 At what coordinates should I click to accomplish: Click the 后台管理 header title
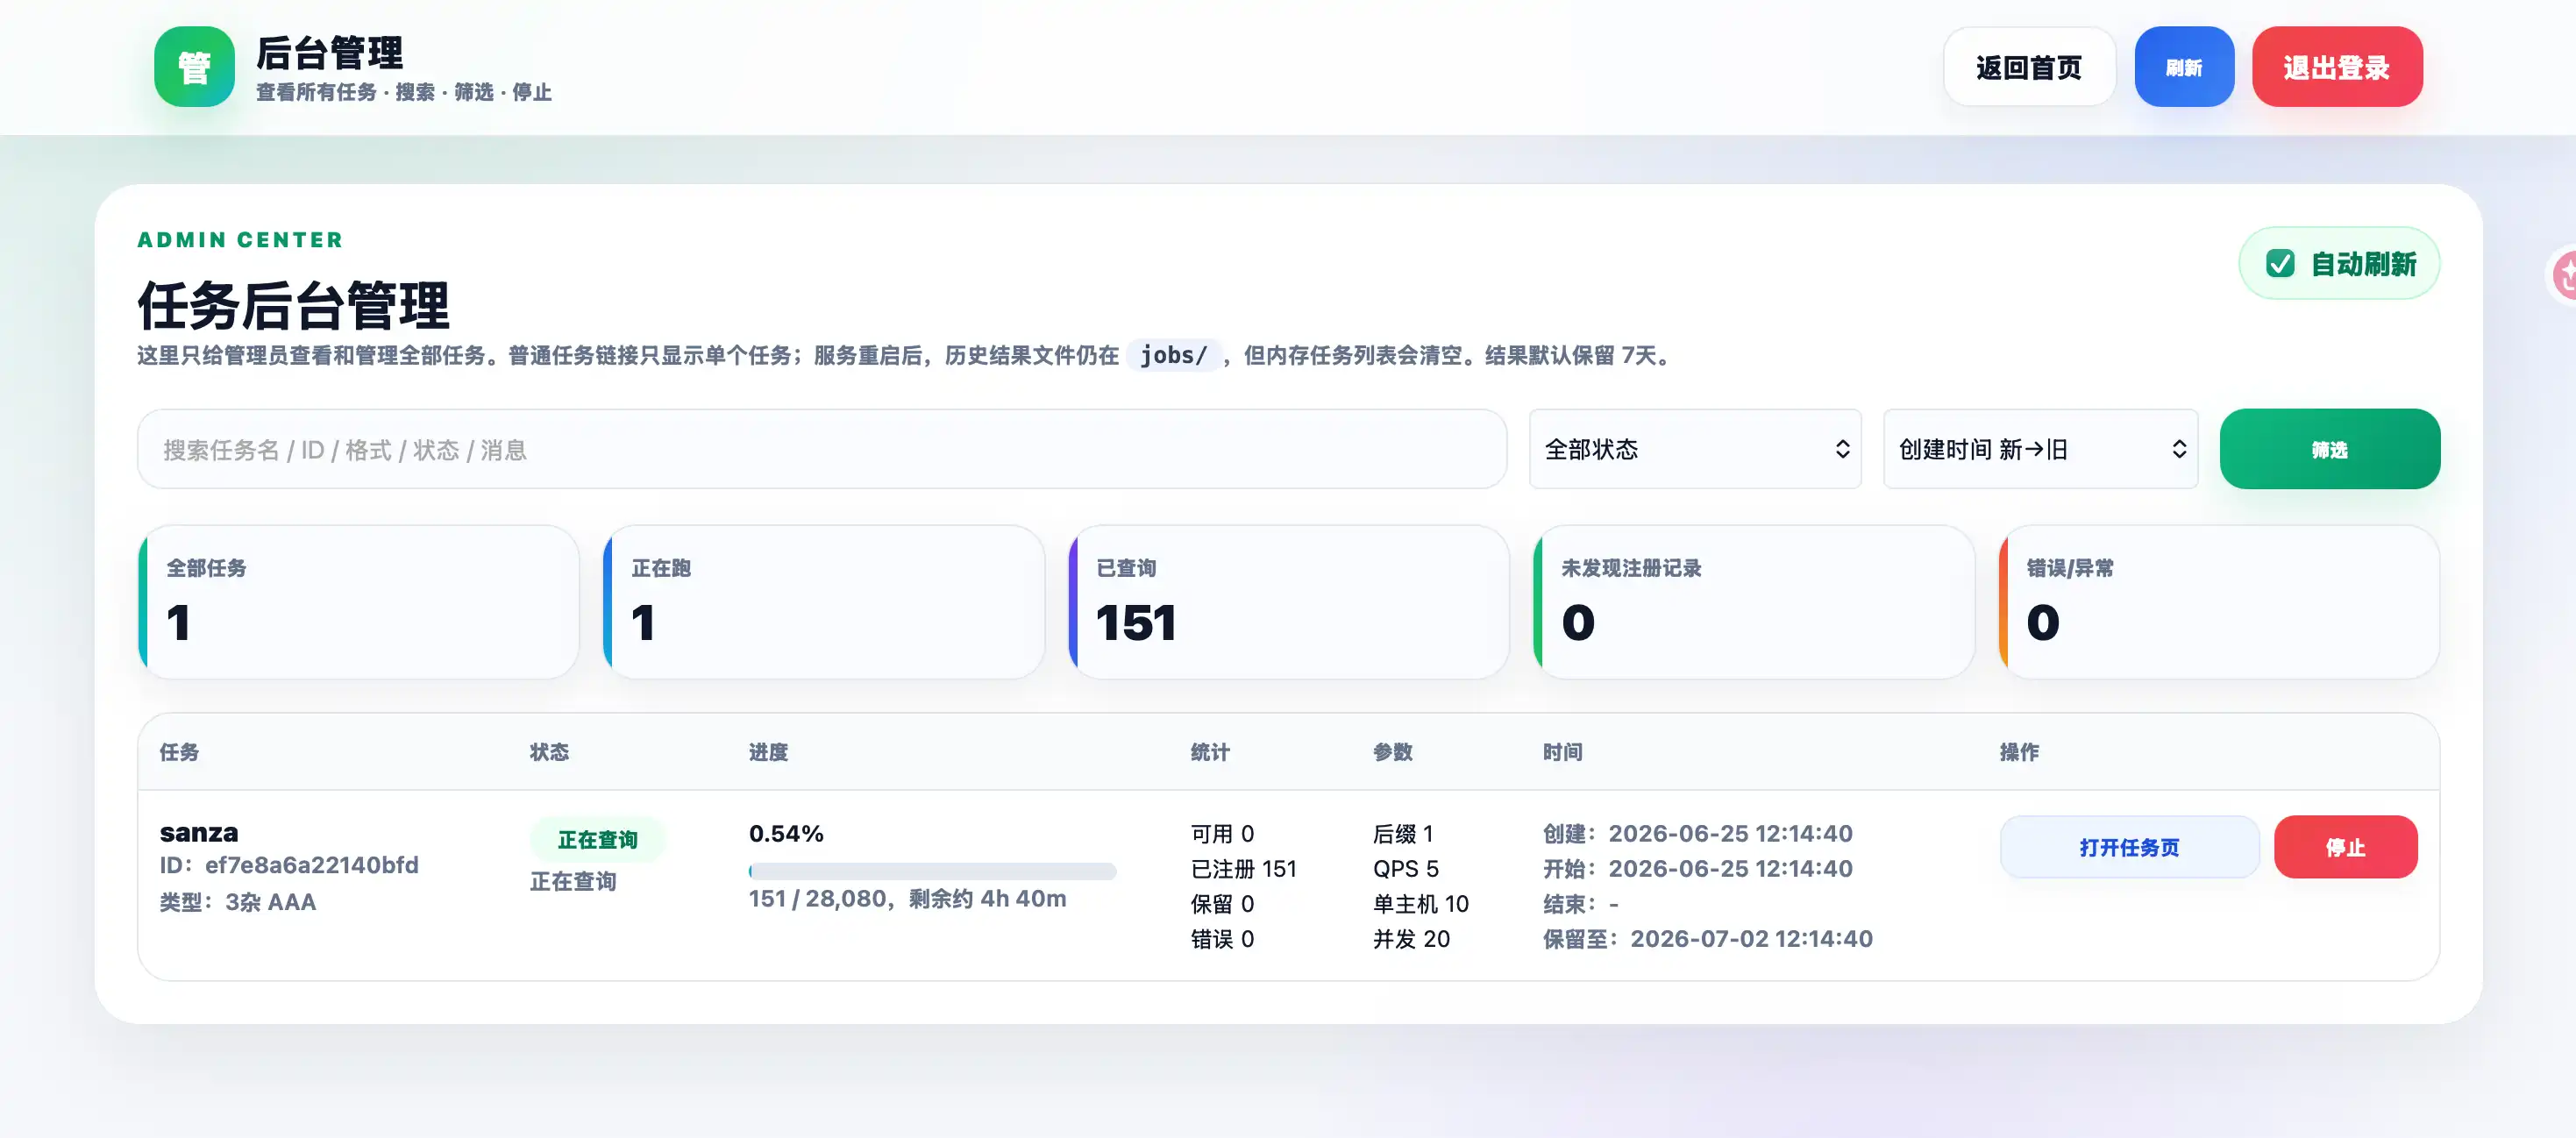click(329, 53)
